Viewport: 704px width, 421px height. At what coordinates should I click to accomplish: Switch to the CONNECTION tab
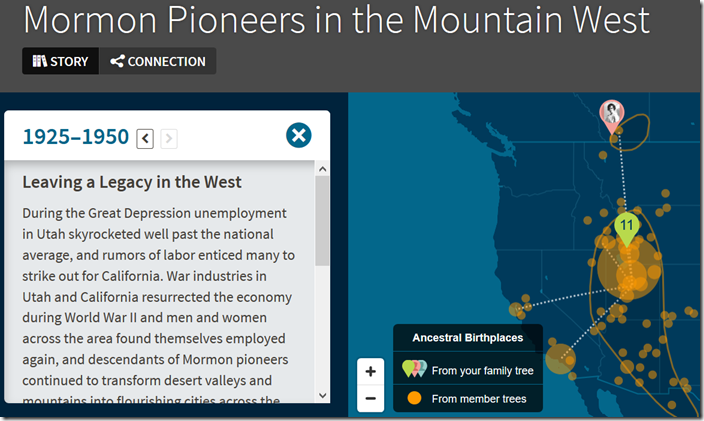coord(158,61)
